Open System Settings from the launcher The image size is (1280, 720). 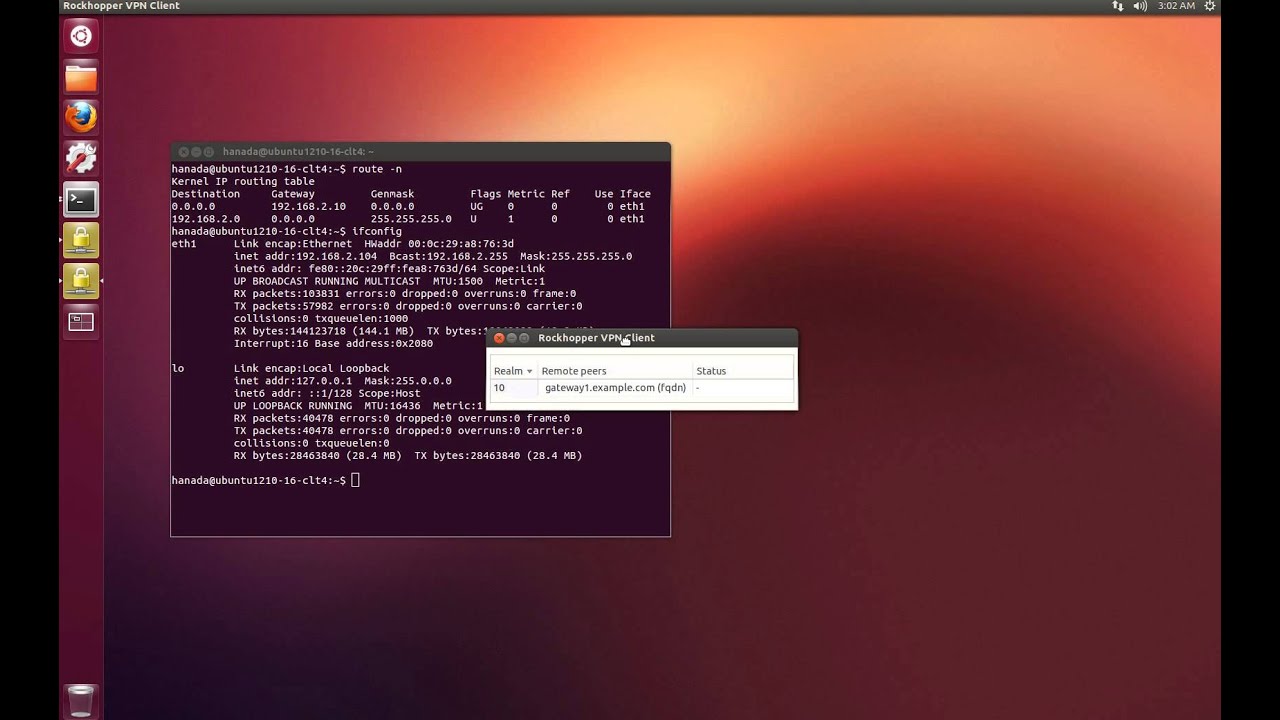pos(81,158)
